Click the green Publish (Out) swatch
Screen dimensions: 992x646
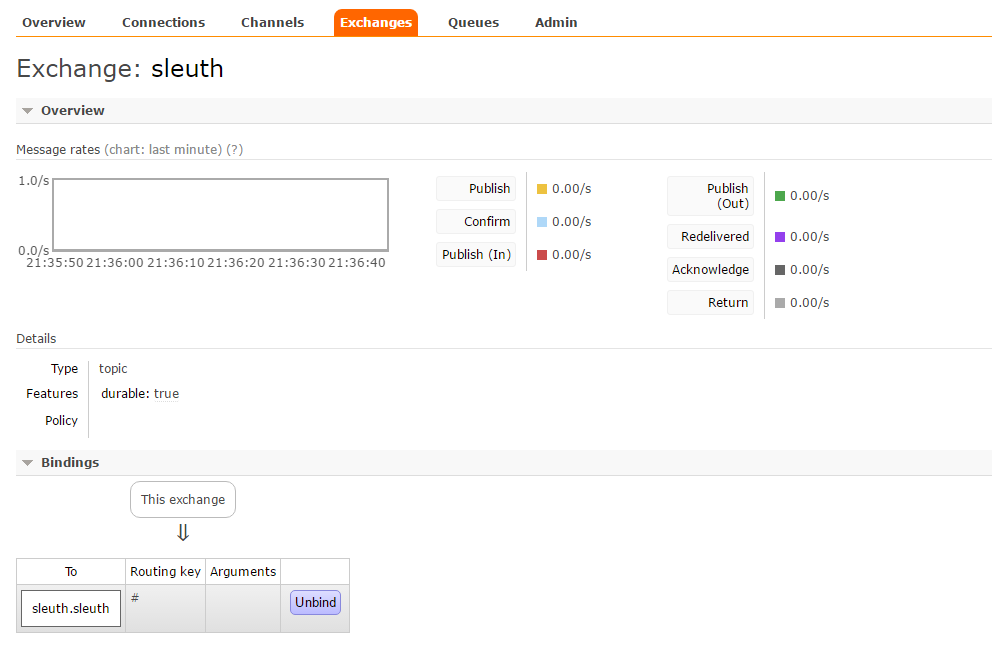(780, 196)
